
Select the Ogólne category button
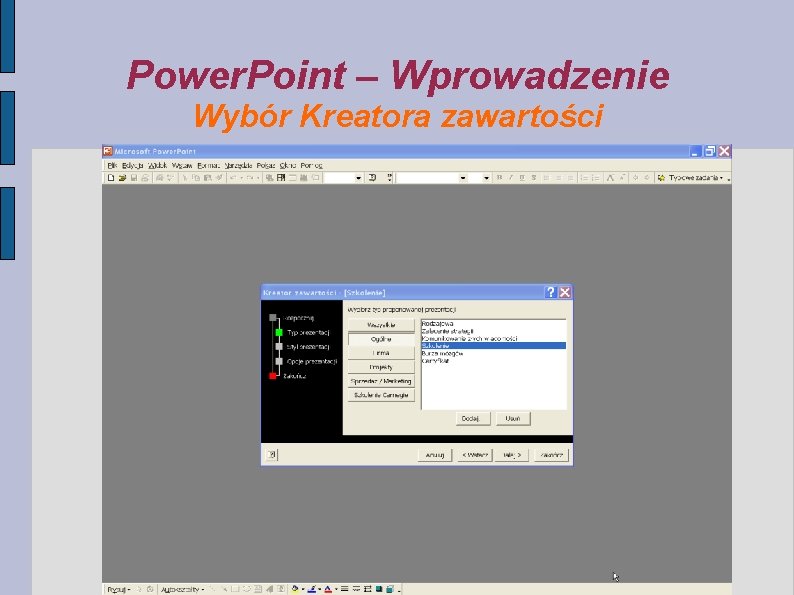pos(381,339)
